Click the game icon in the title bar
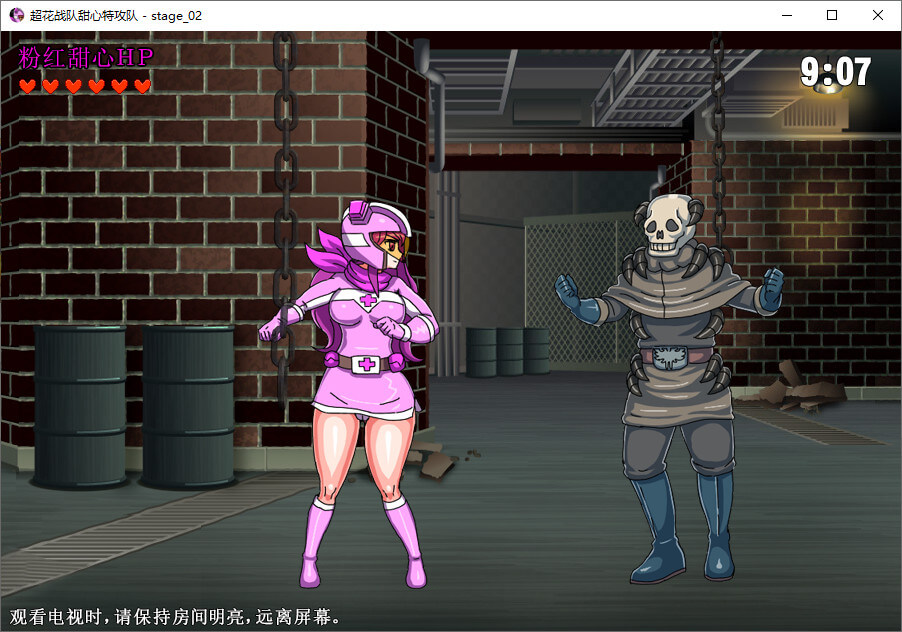The width and height of the screenshot is (902, 632). pos(16,15)
